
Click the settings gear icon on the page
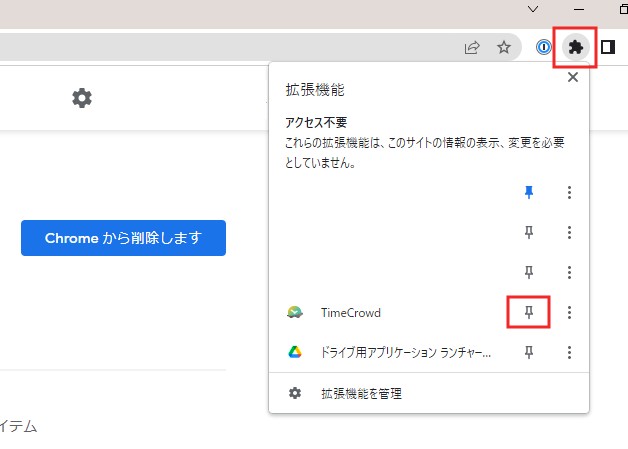[x=82, y=98]
